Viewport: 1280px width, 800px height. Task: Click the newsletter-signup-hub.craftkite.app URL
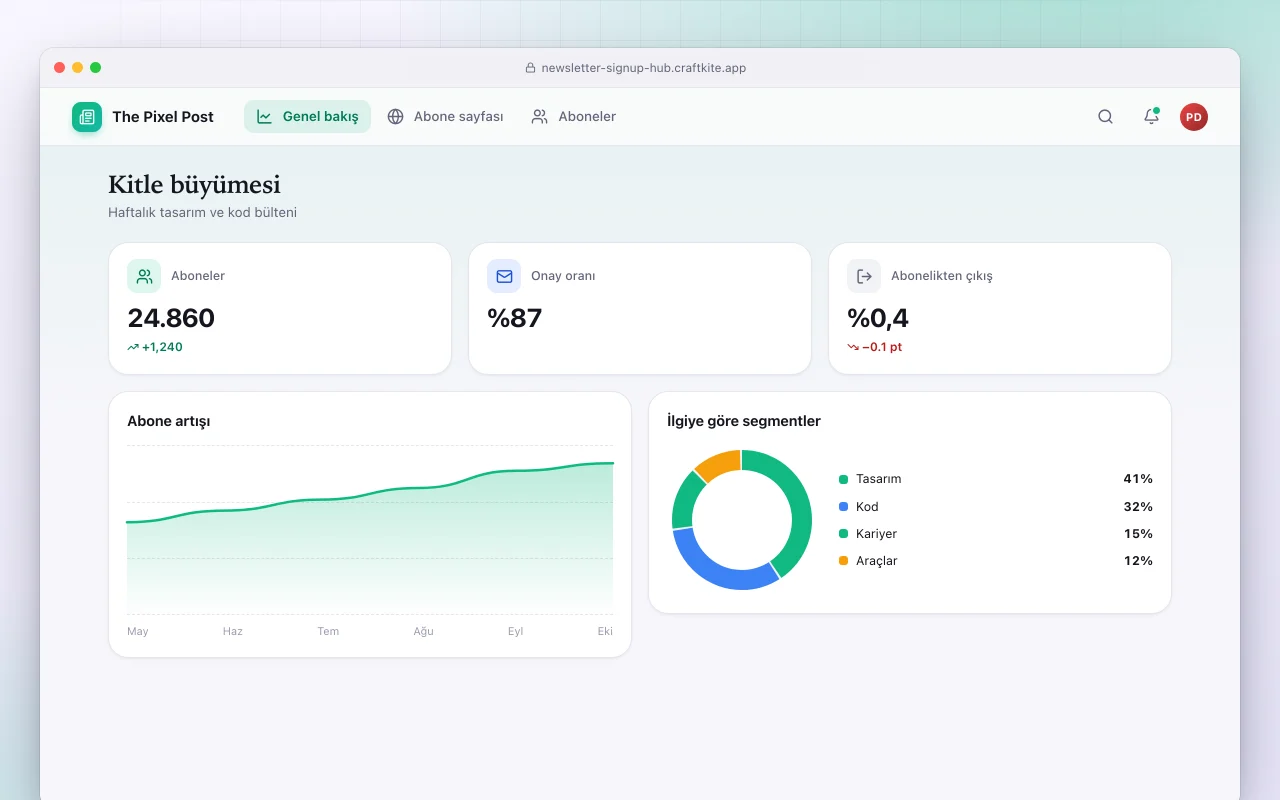(x=644, y=68)
